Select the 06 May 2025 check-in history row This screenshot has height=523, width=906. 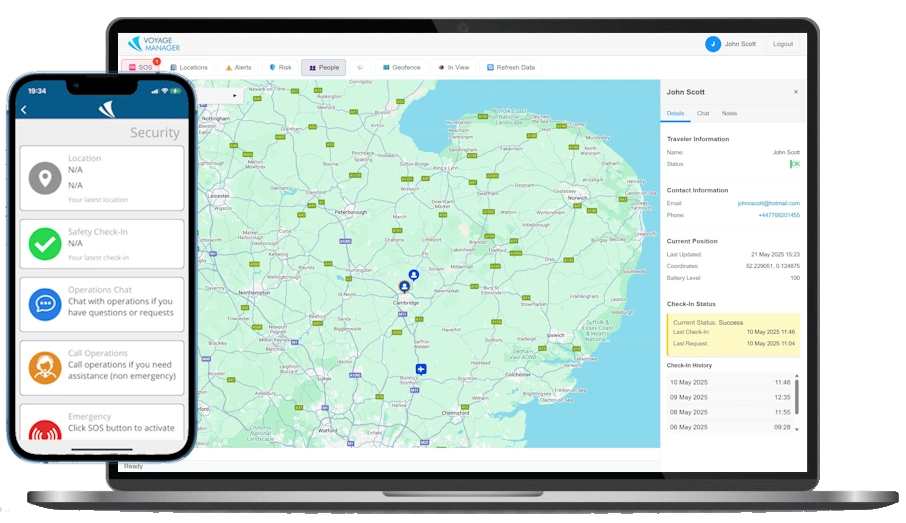pos(730,428)
